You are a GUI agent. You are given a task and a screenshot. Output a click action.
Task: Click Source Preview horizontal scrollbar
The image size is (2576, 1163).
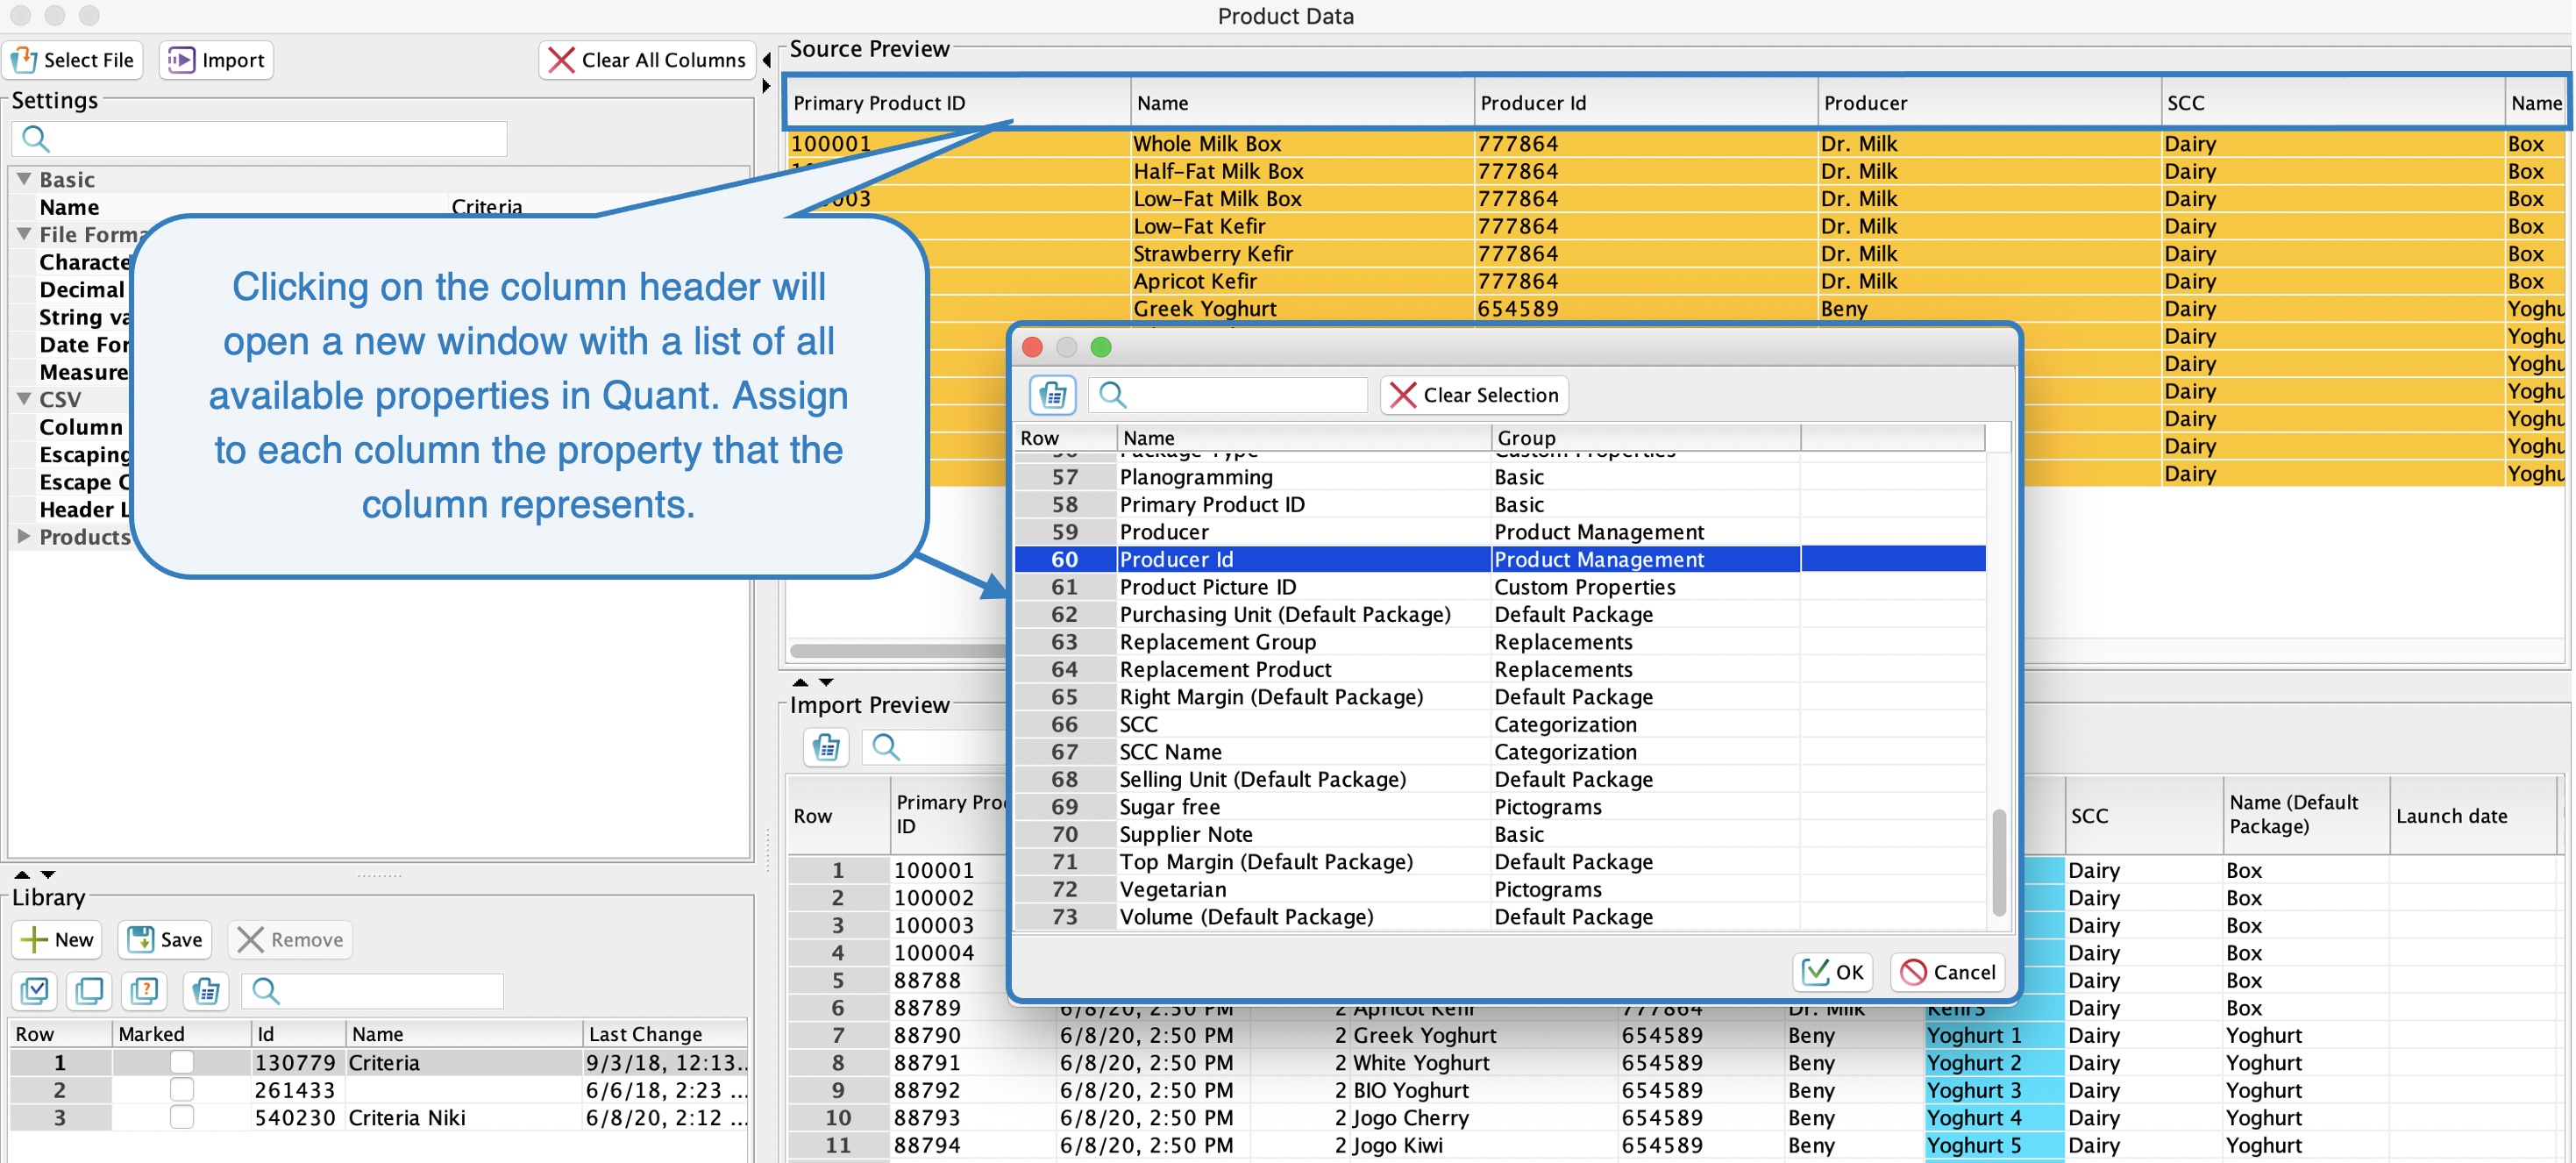point(898,650)
